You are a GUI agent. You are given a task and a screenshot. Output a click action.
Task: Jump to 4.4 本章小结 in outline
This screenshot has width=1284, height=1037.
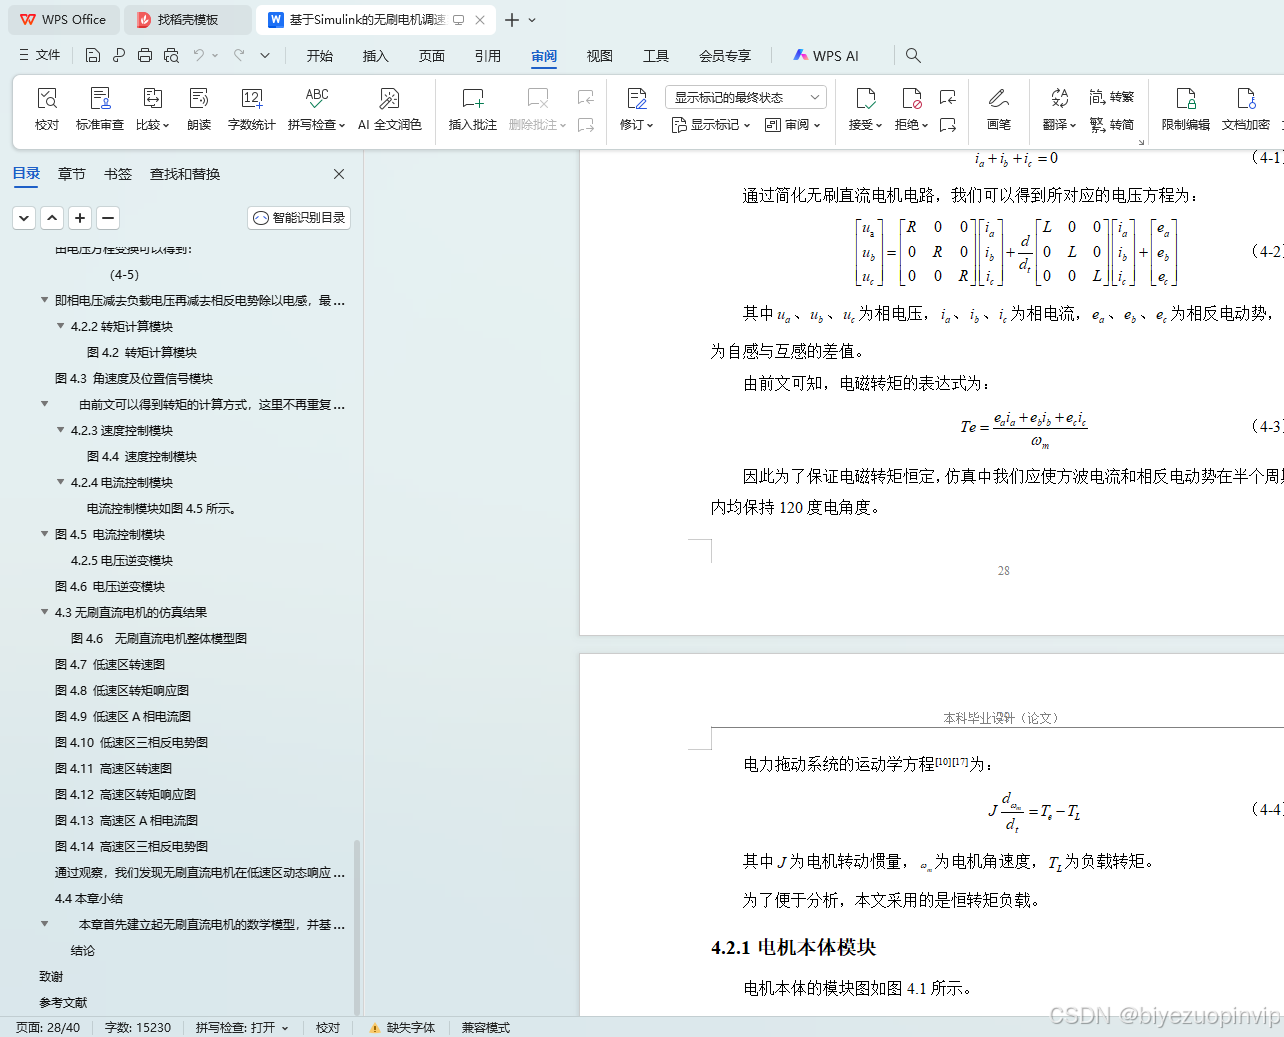click(x=89, y=898)
